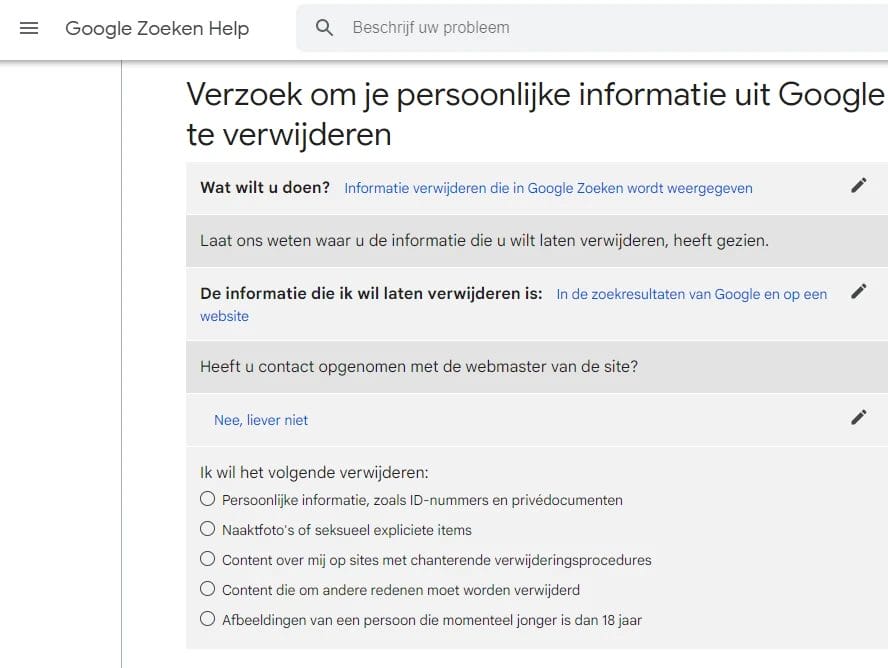Go to Google Zoeken Help home
The image size is (888, 668).
point(157,28)
